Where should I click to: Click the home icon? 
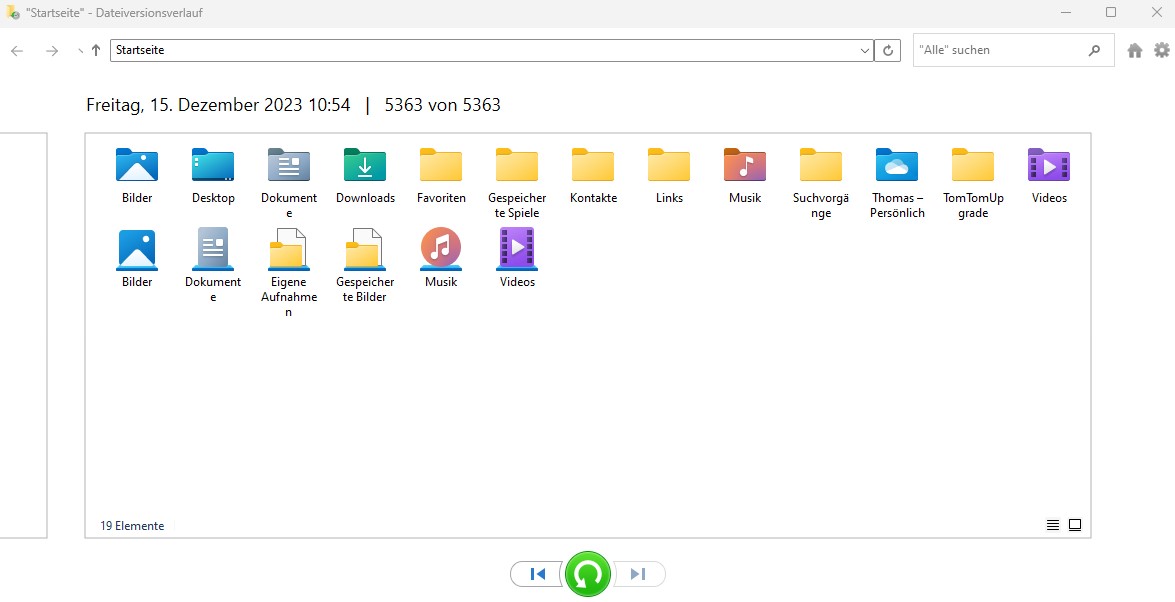click(x=1135, y=50)
